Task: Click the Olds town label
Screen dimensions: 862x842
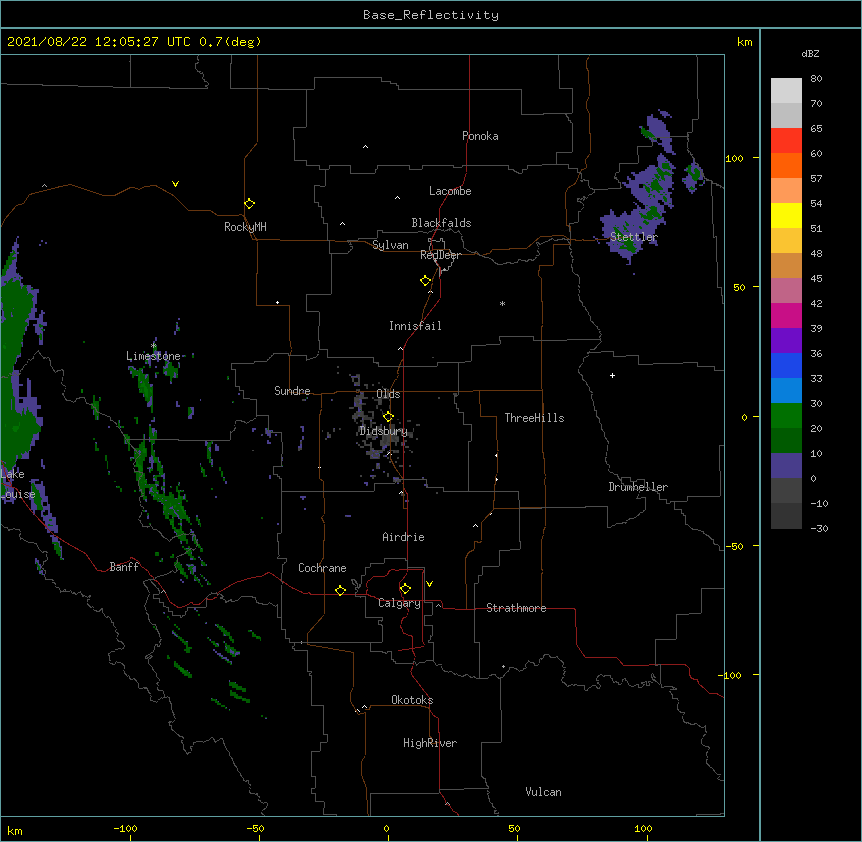Action: [x=388, y=394]
